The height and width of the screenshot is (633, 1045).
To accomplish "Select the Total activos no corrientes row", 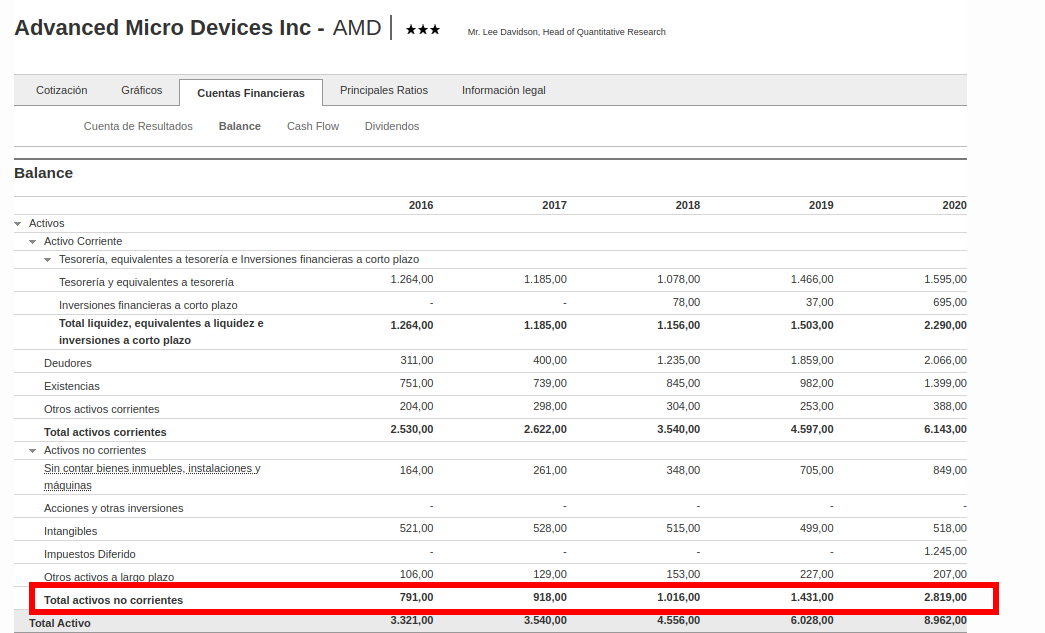I will pyautogui.click(x=114, y=600).
